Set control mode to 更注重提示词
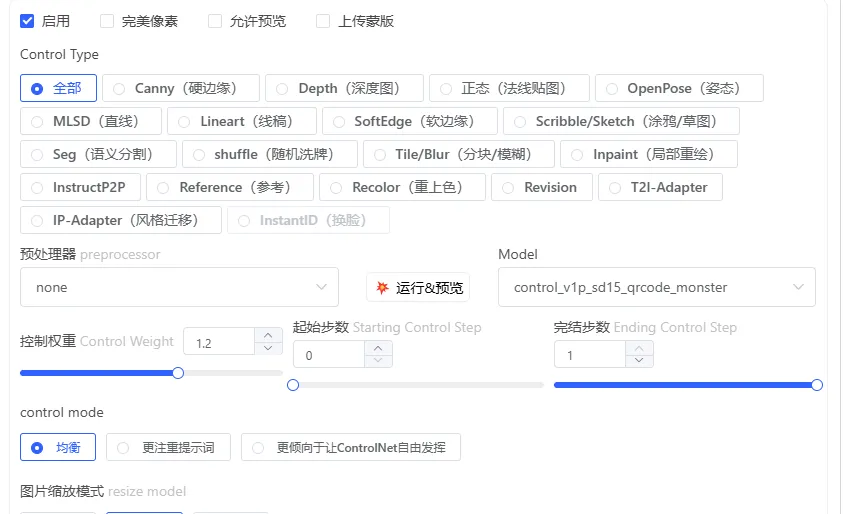Screen dimensions: 848x514 [170, 447]
